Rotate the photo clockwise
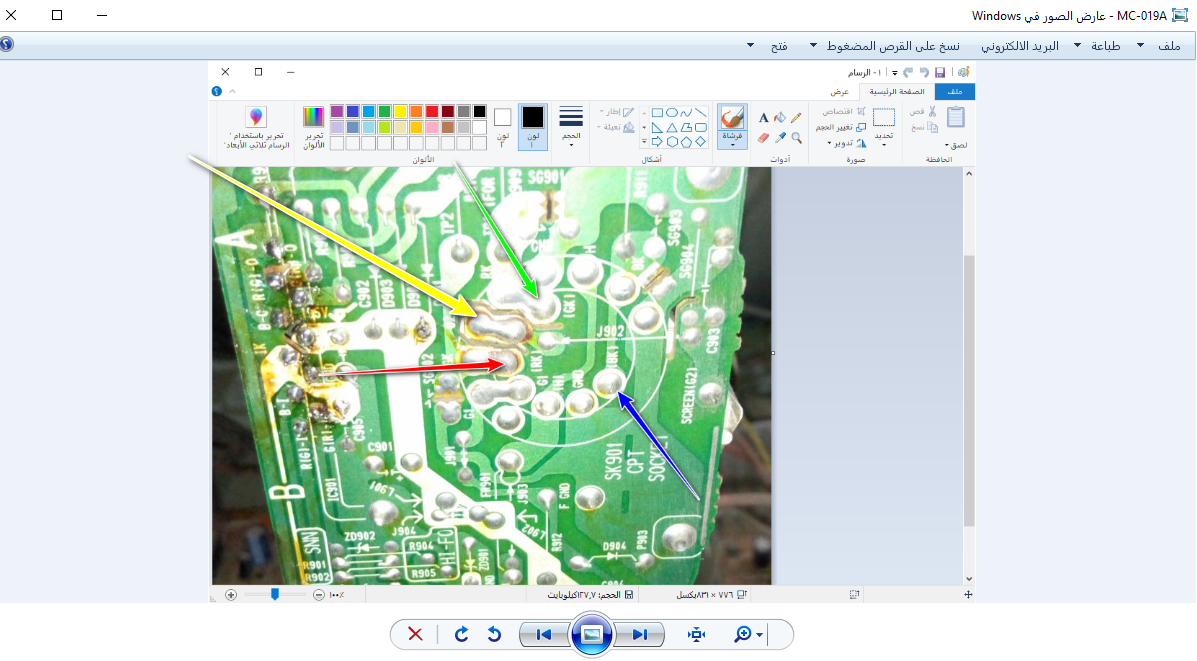Screen dimensions: 1197x661 461,634
